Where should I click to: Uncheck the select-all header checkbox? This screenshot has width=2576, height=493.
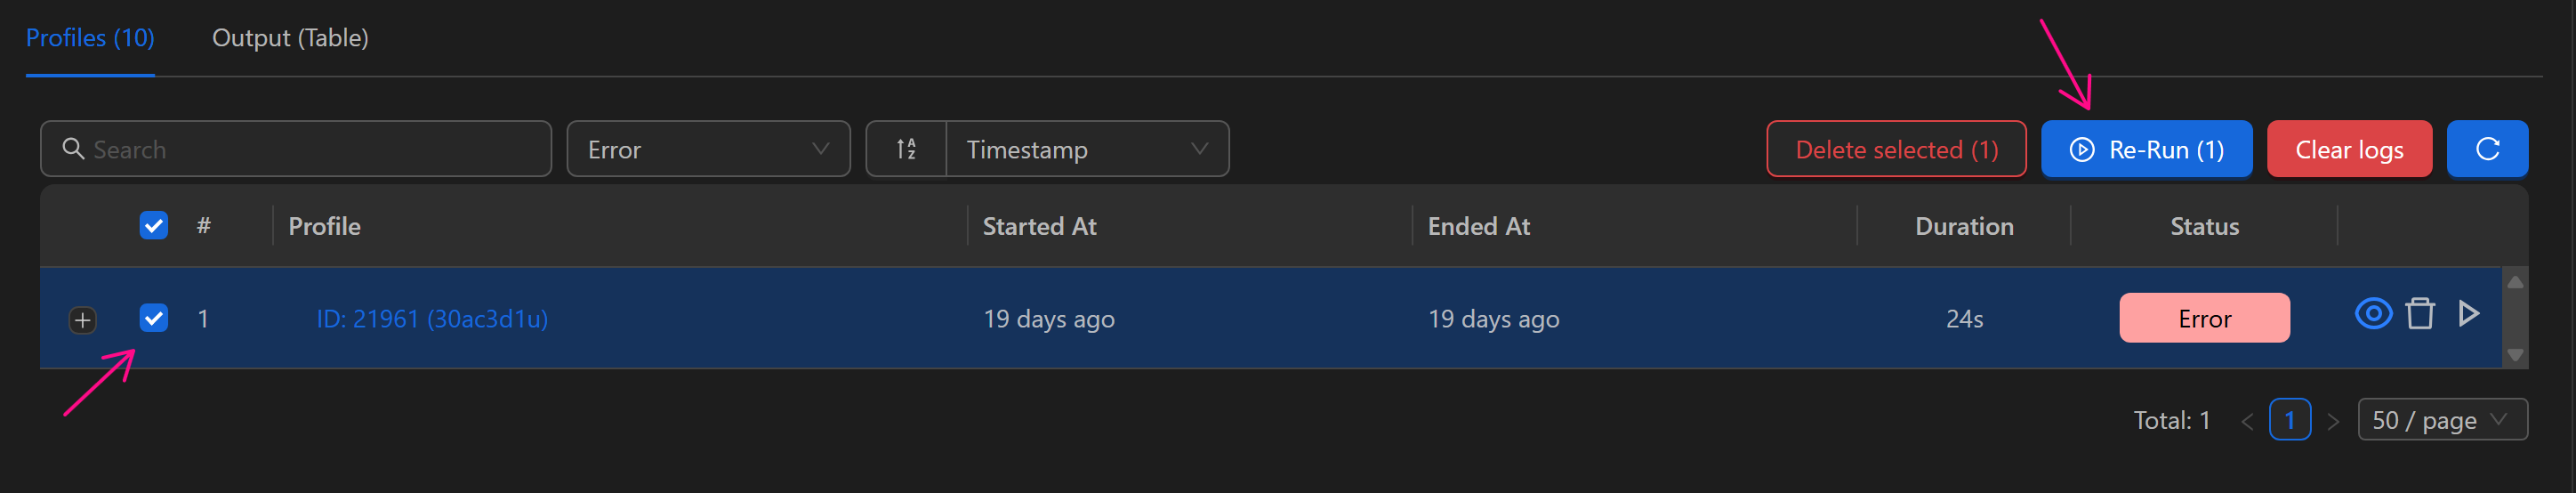tap(154, 226)
